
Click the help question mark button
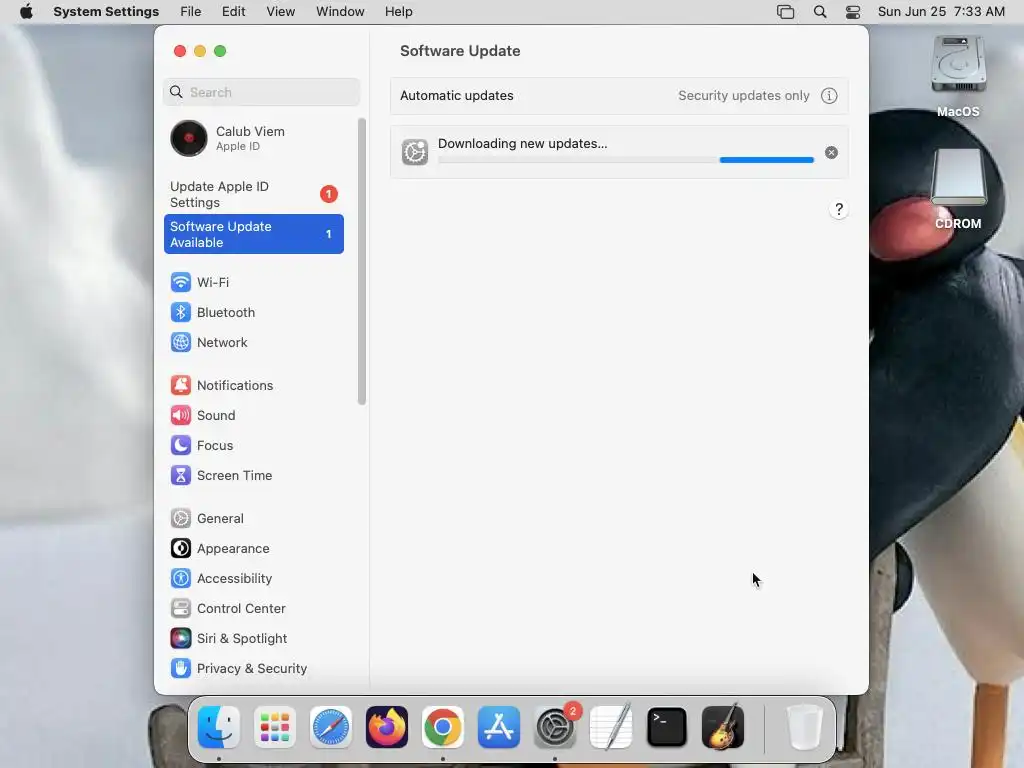click(x=839, y=210)
